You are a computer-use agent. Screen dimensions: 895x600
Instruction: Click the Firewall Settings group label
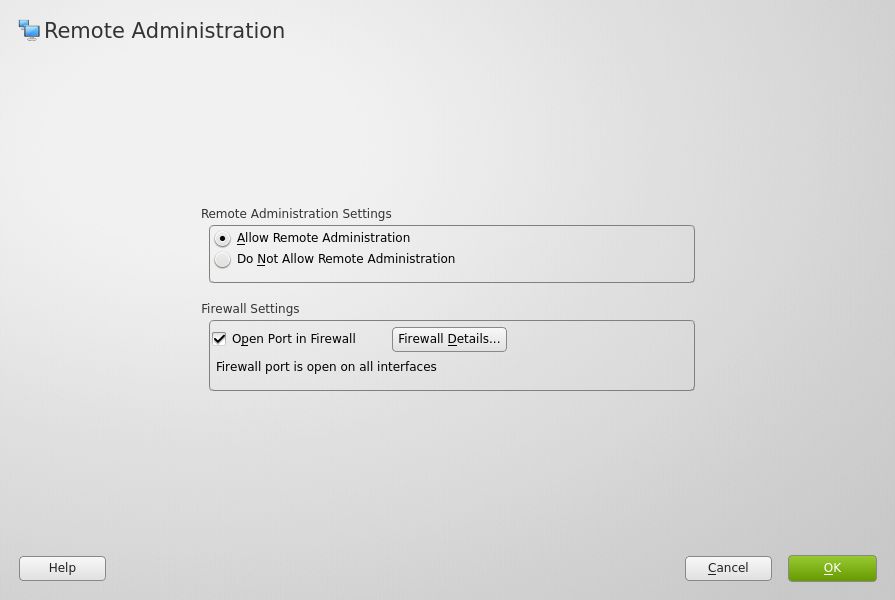coord(250,309)
